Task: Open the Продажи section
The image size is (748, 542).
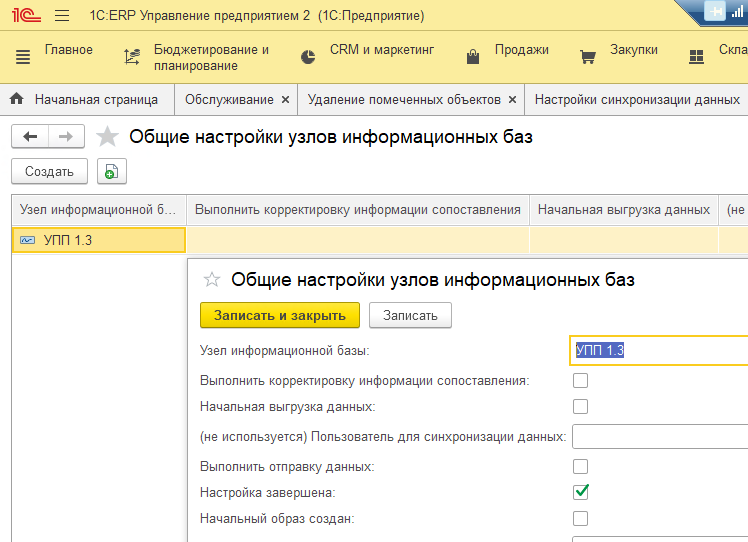Action: 521,50
